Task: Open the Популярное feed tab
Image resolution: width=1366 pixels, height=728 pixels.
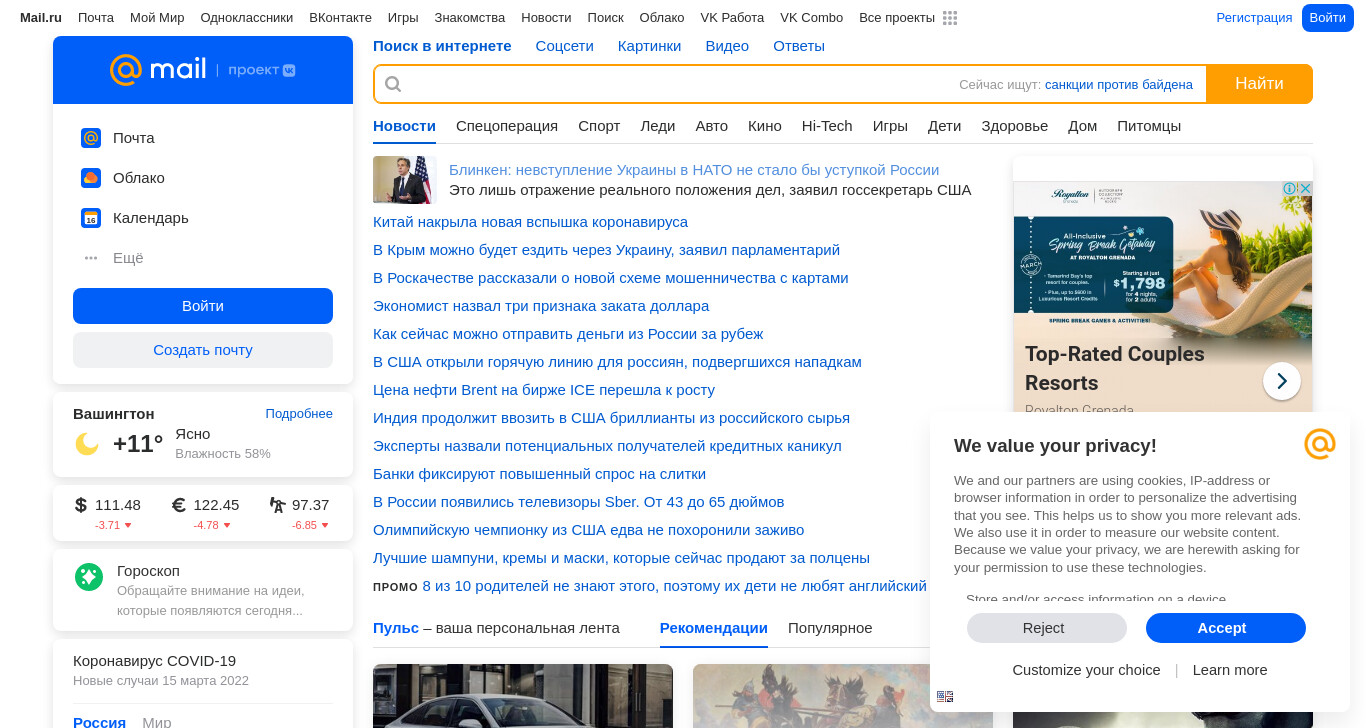Action: pyautogui.click(x=830, y=628)
